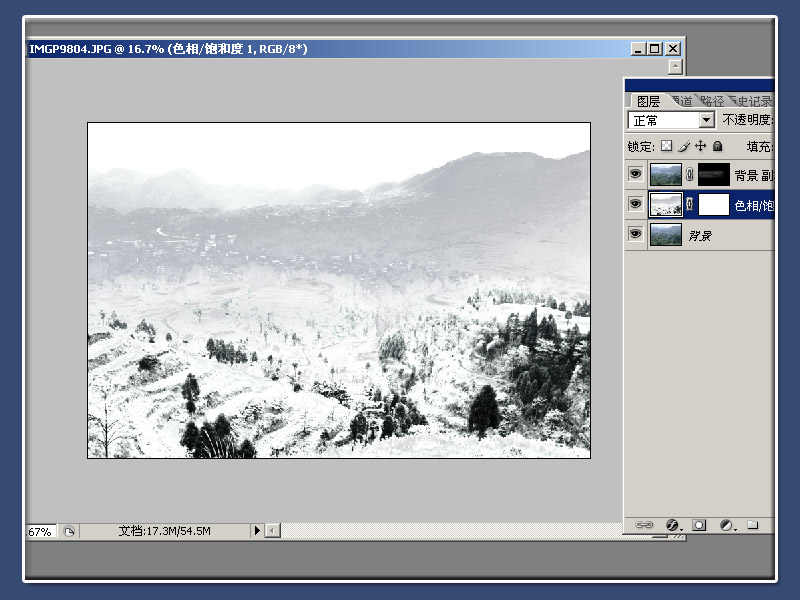Select black mask of 背景 副本
The height and width of the screenshot is (600, 800).
[714, 174]
